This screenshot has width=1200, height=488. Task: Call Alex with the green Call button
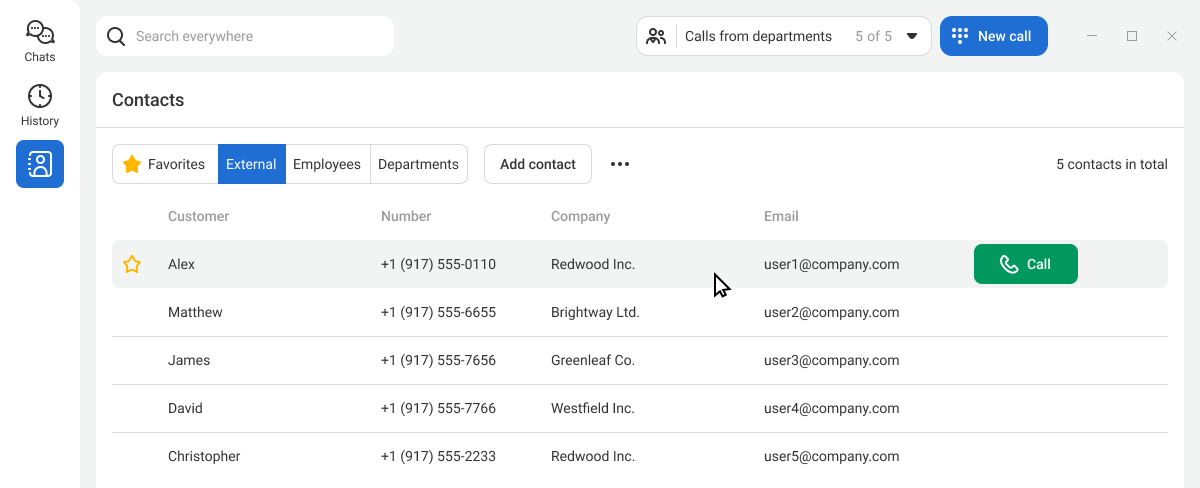[1026, 264]
